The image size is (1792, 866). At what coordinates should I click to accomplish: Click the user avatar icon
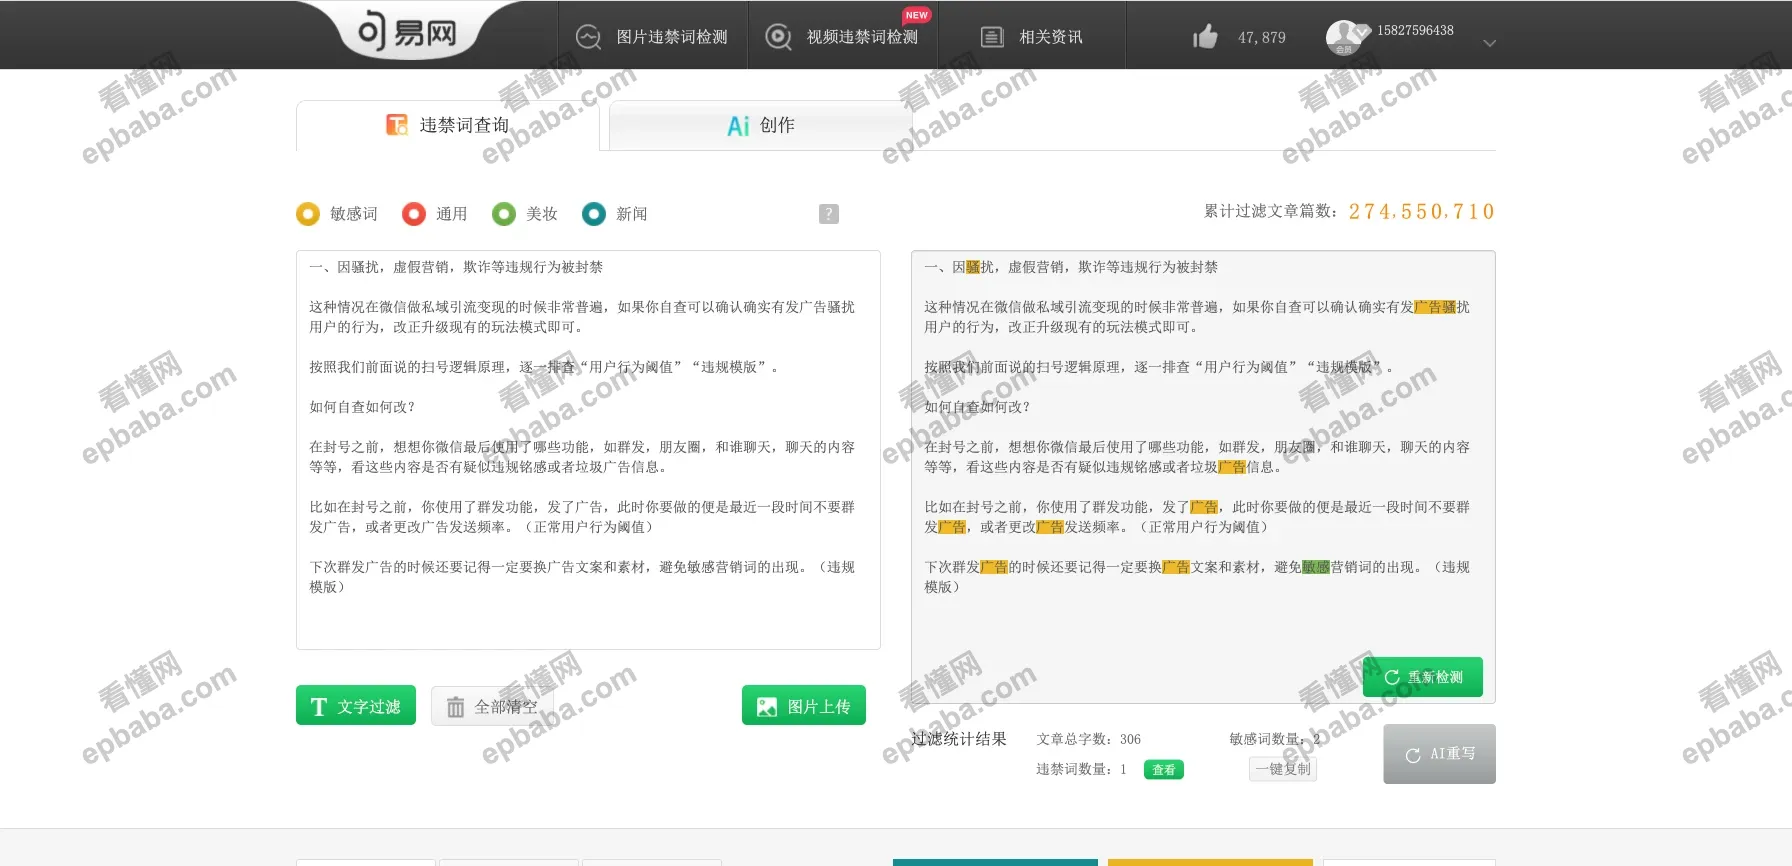point(1343,37)
